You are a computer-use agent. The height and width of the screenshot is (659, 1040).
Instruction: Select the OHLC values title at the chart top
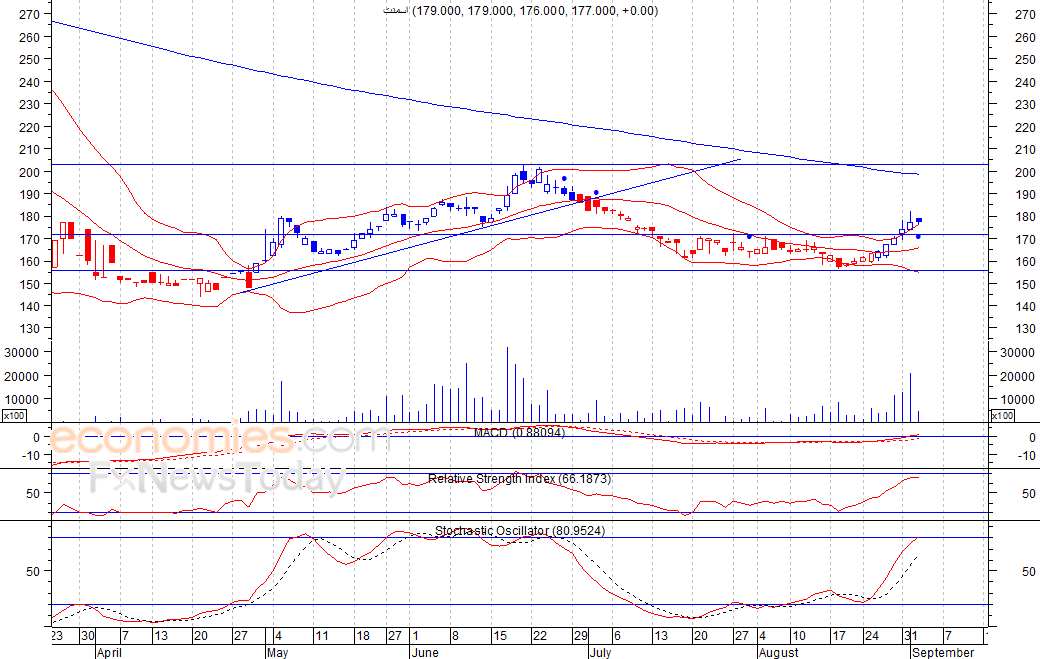click(521, 11)
